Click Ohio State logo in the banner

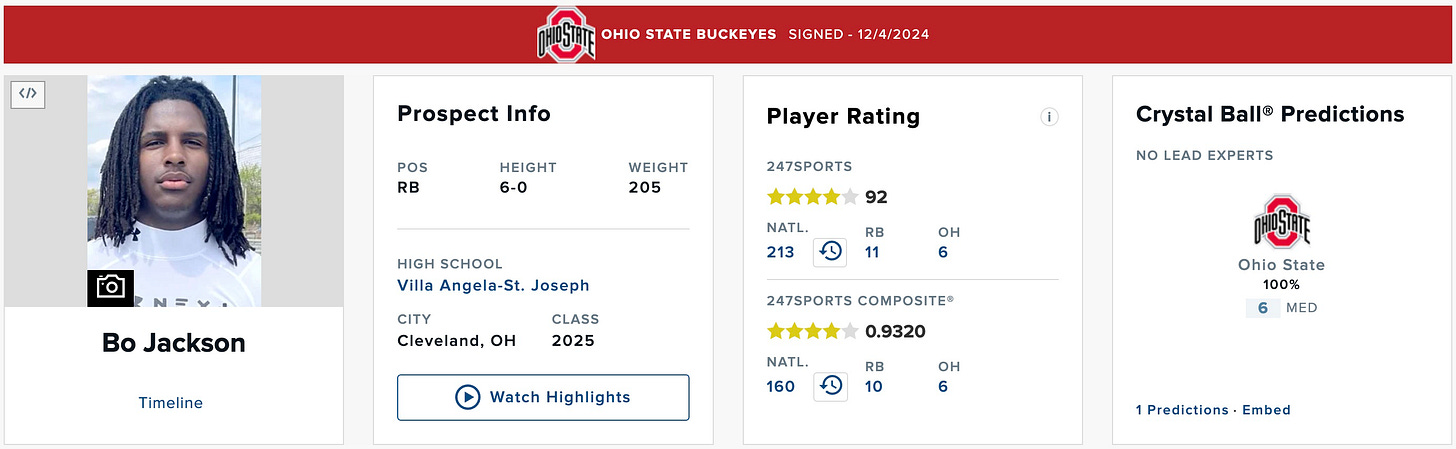[x=566, y=34]
